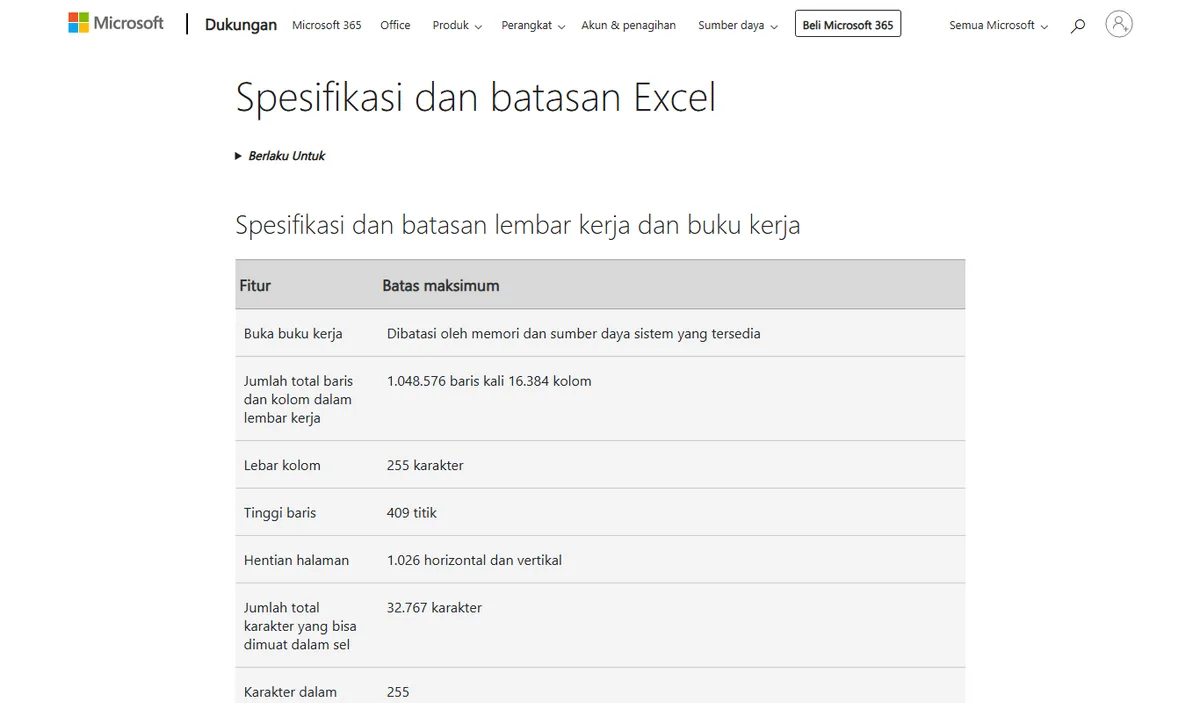The image size is (1200, 703).
Task: Click the Beli Microsoft 365 button
Action: click(x=848, y=25)
